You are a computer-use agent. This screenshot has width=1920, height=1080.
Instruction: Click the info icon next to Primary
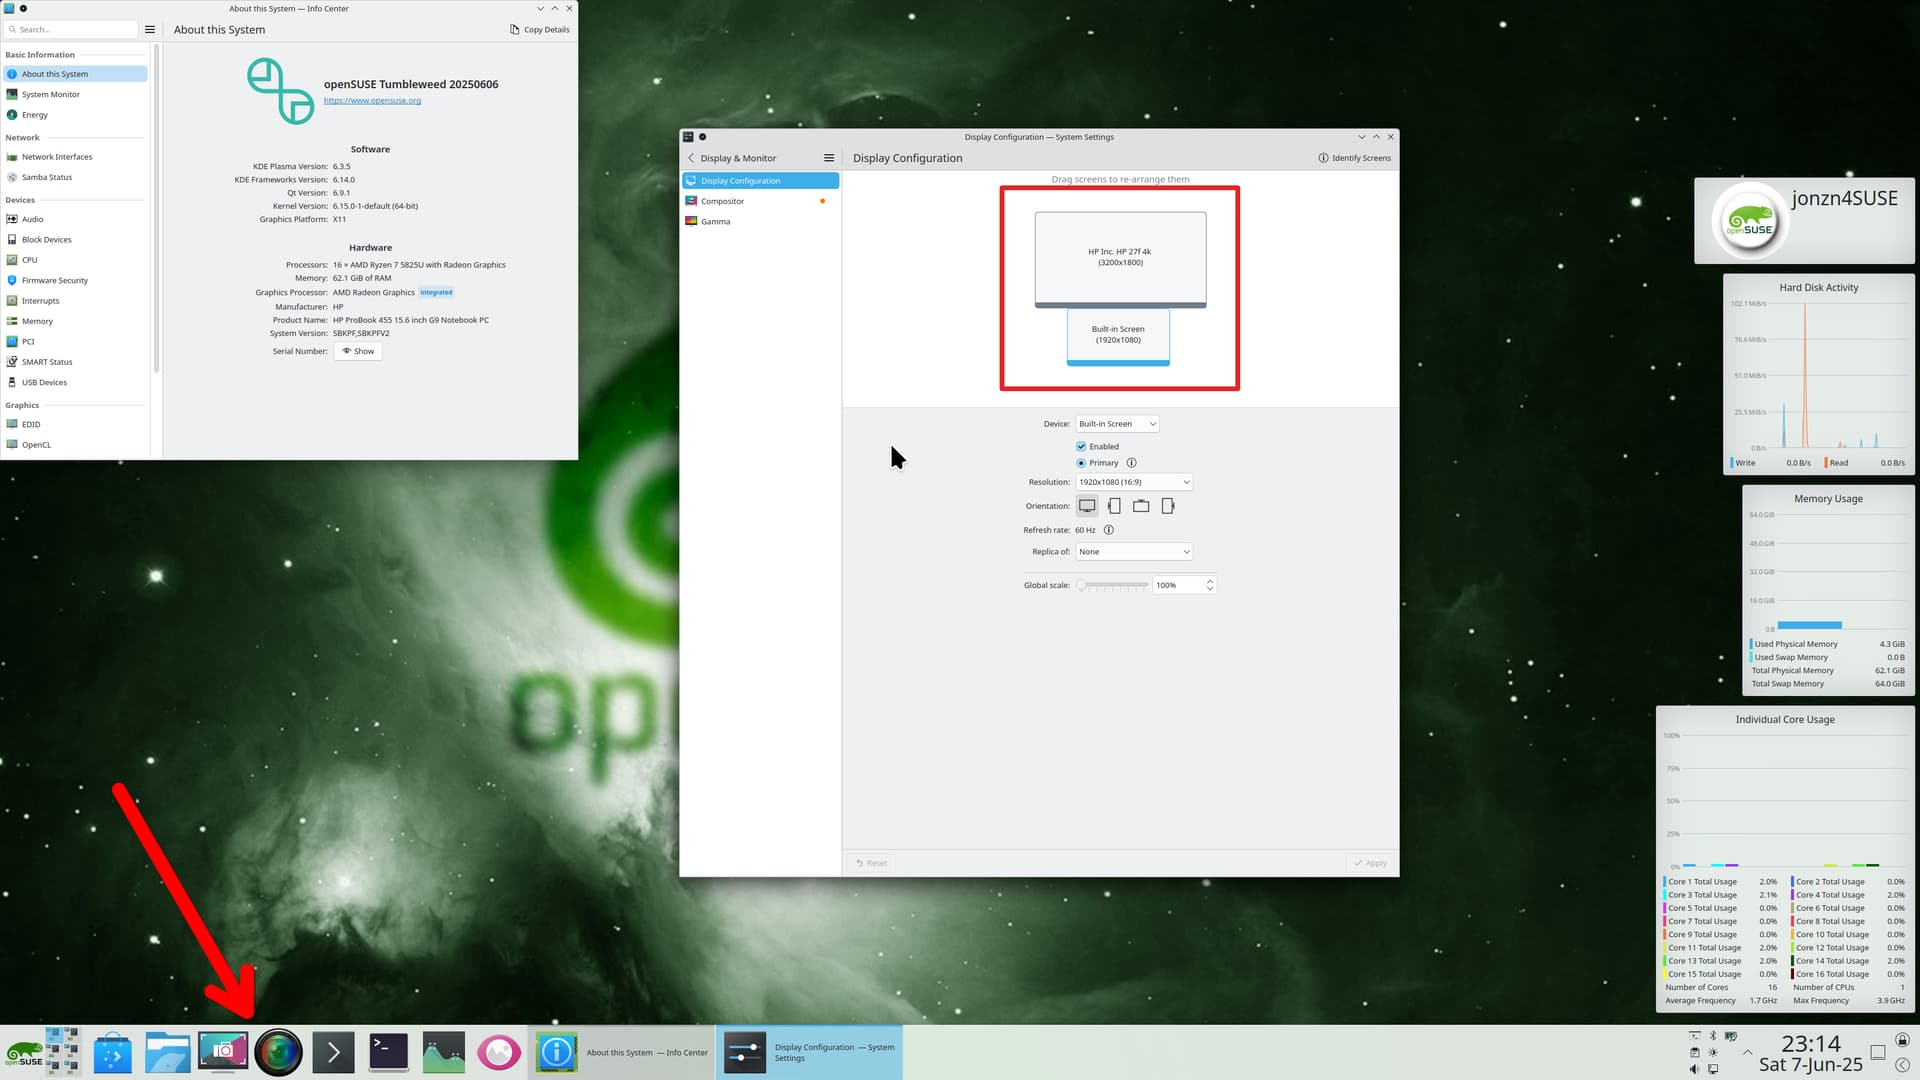[1131, 463]
